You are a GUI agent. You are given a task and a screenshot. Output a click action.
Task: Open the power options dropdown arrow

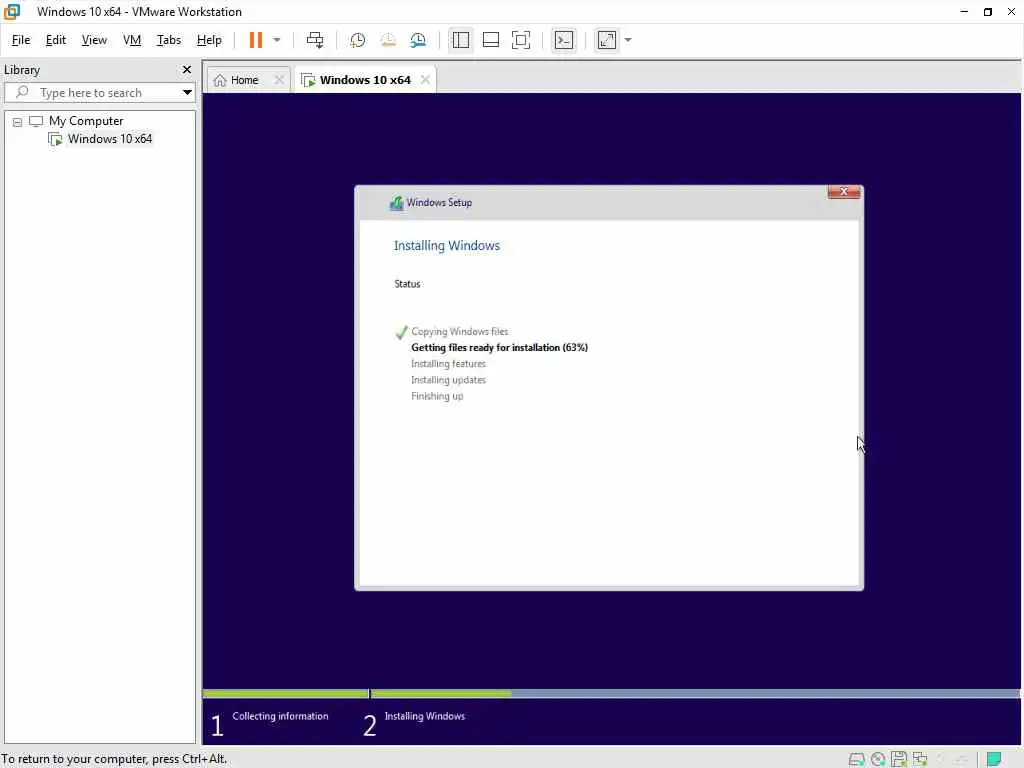277,40
